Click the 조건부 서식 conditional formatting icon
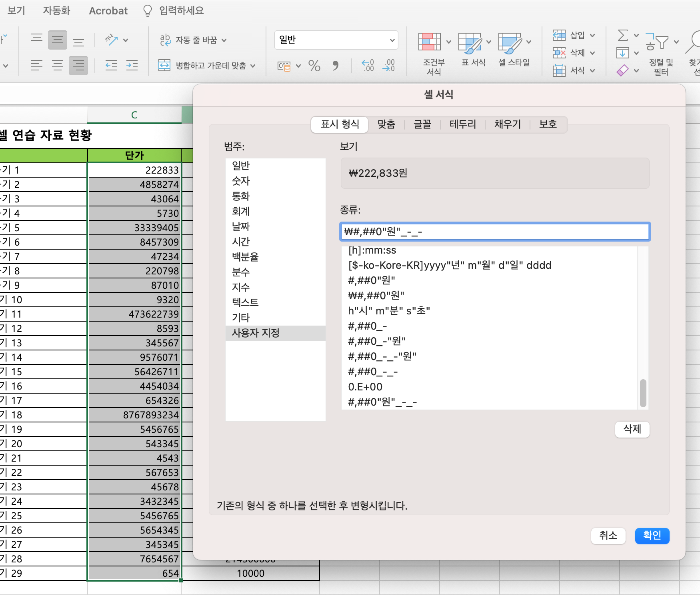Image resolution: width=700 pixels, height=595 pixels. click(429, 42)
